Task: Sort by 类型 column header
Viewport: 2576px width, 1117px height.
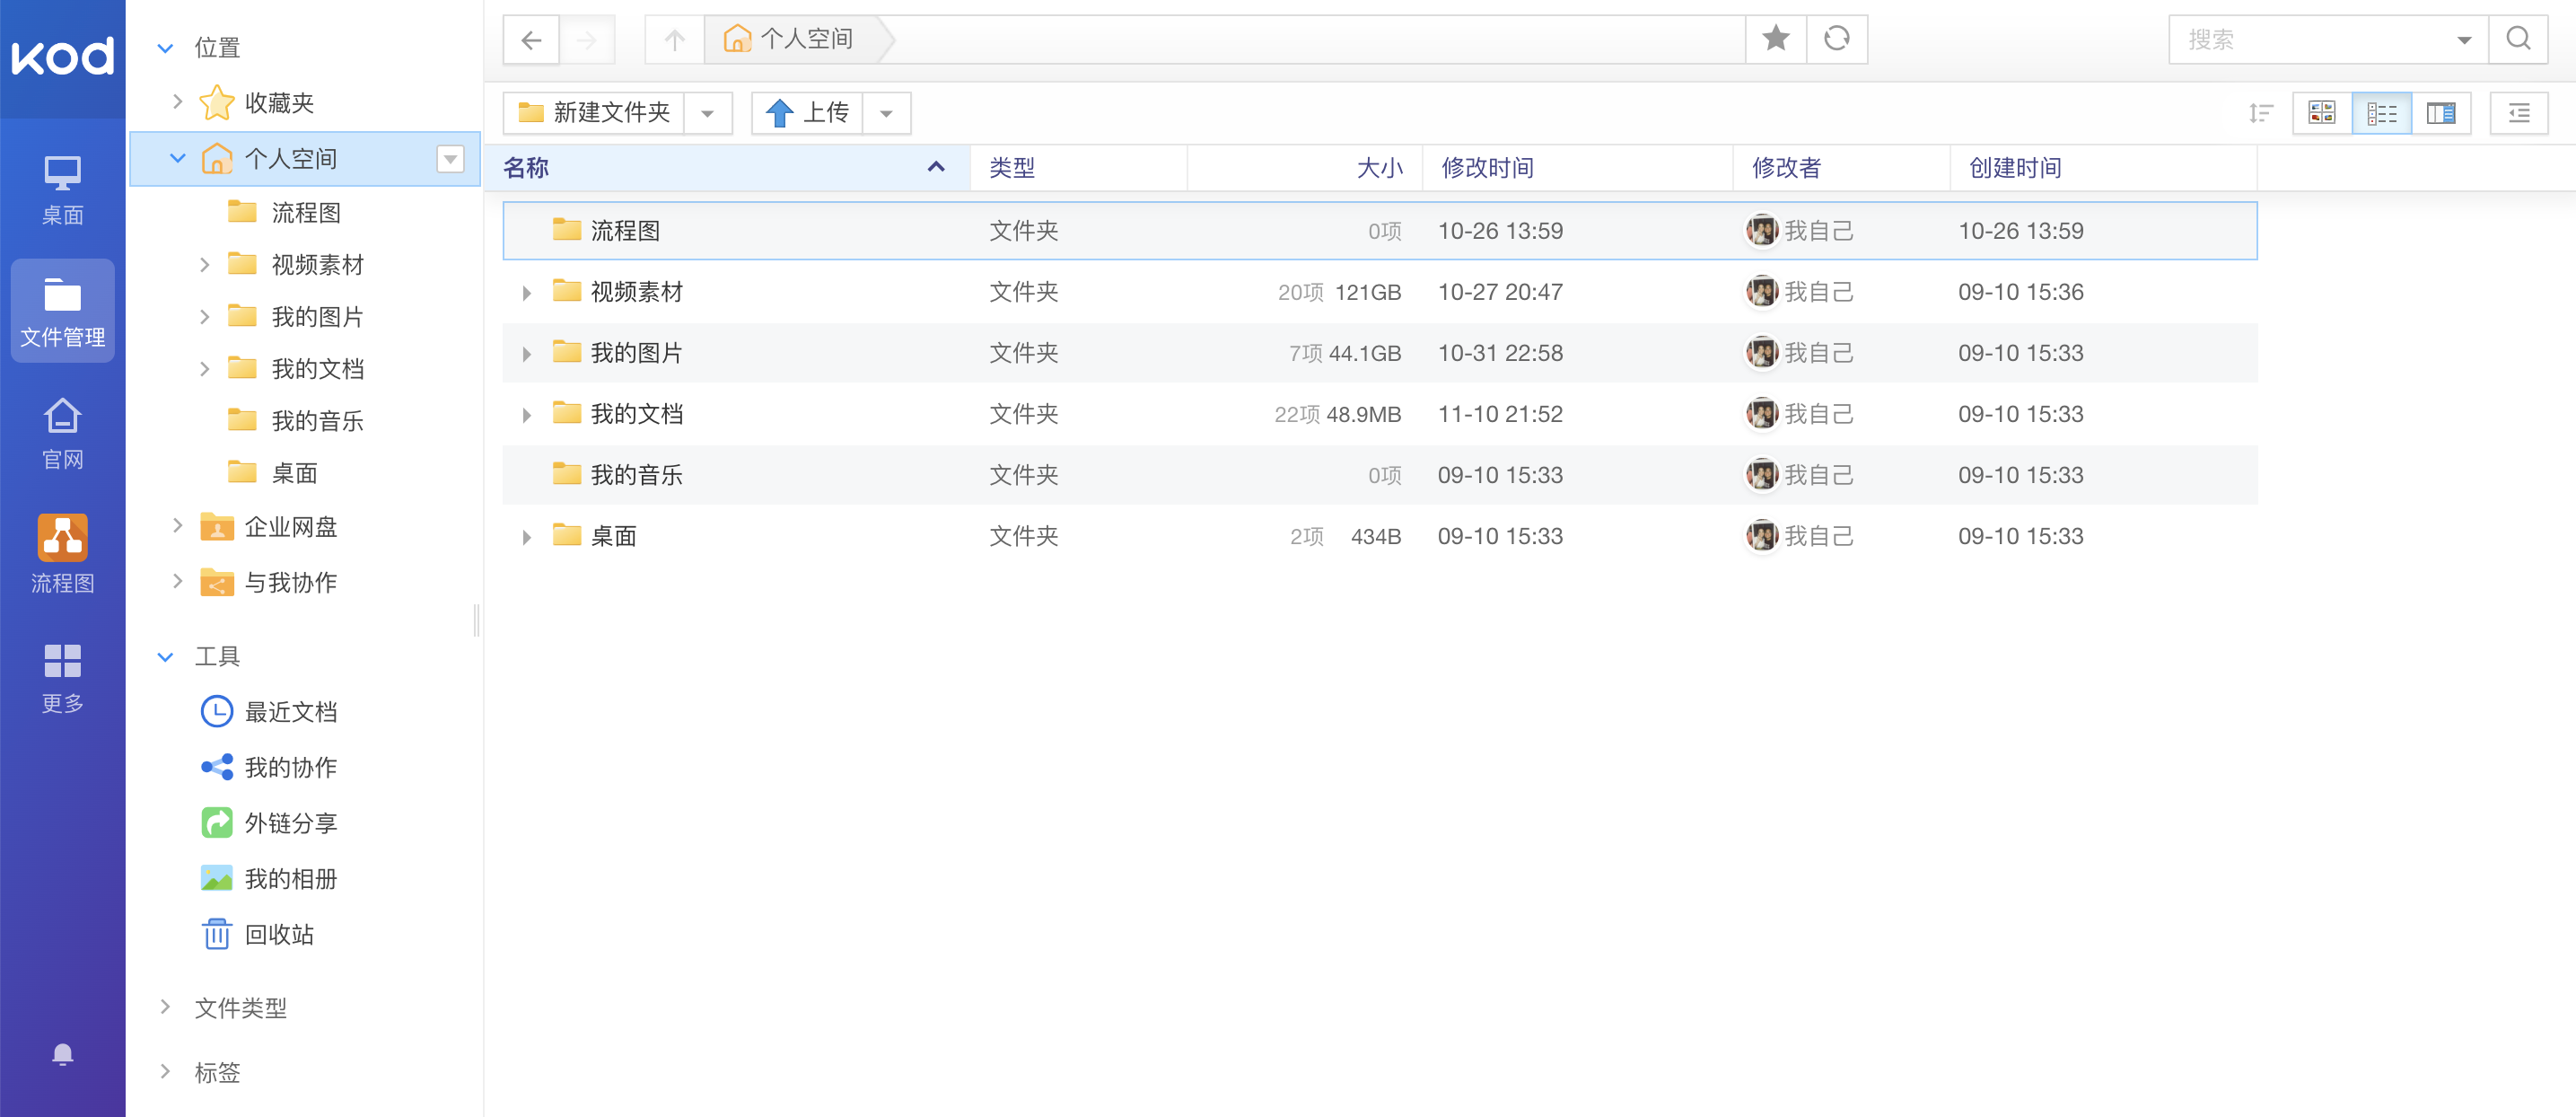Action: coord(1078,167)
